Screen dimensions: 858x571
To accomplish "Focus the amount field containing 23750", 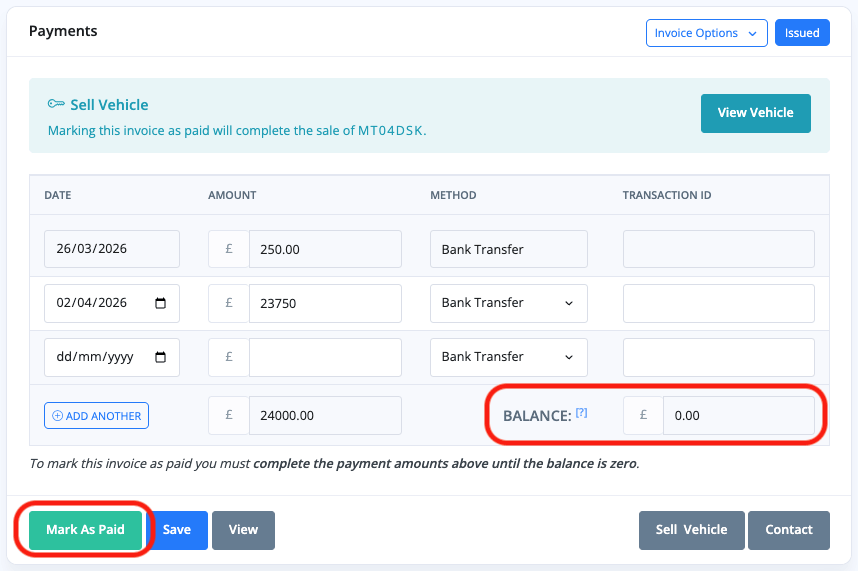I will (324, 303).
